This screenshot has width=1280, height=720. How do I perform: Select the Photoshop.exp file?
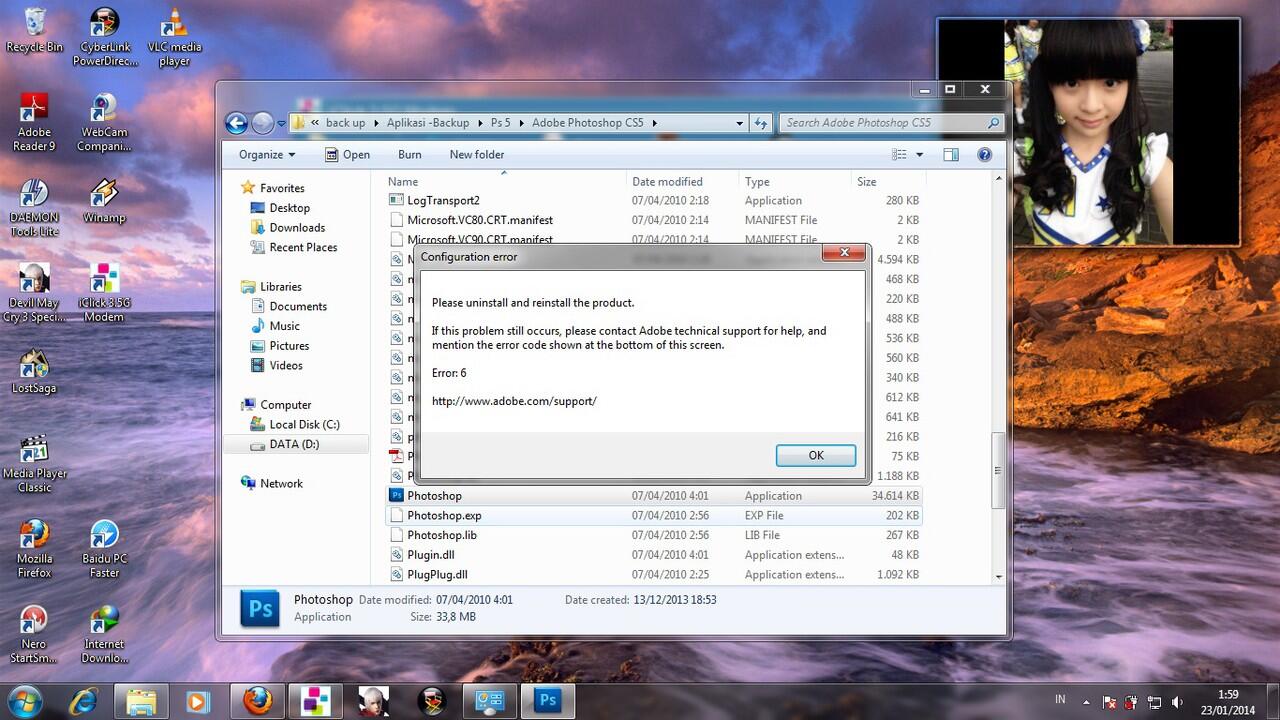pyautogui.click(x=653, y=516)
